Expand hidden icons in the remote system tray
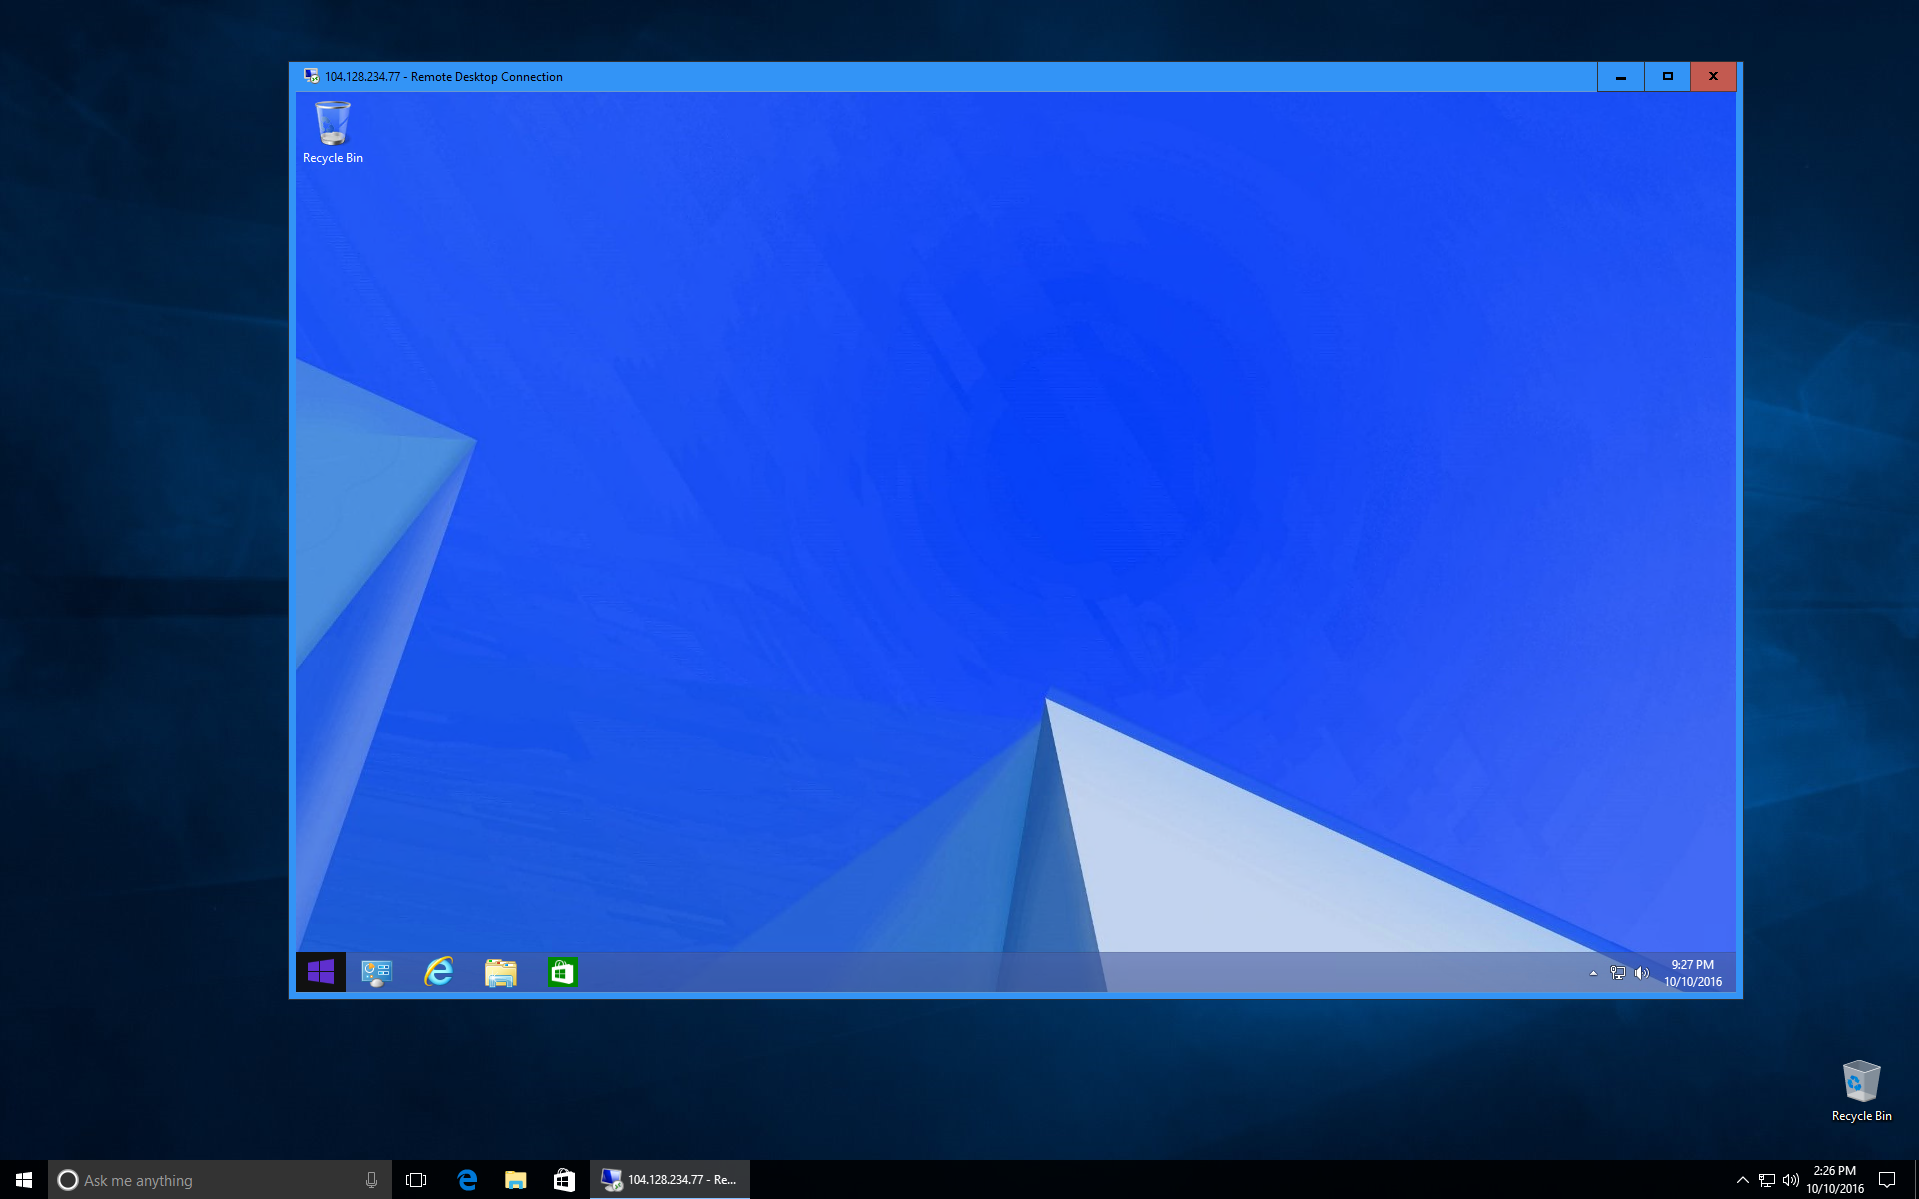The height and width of the screenshot is (1199, 1919). [1594, 971]
